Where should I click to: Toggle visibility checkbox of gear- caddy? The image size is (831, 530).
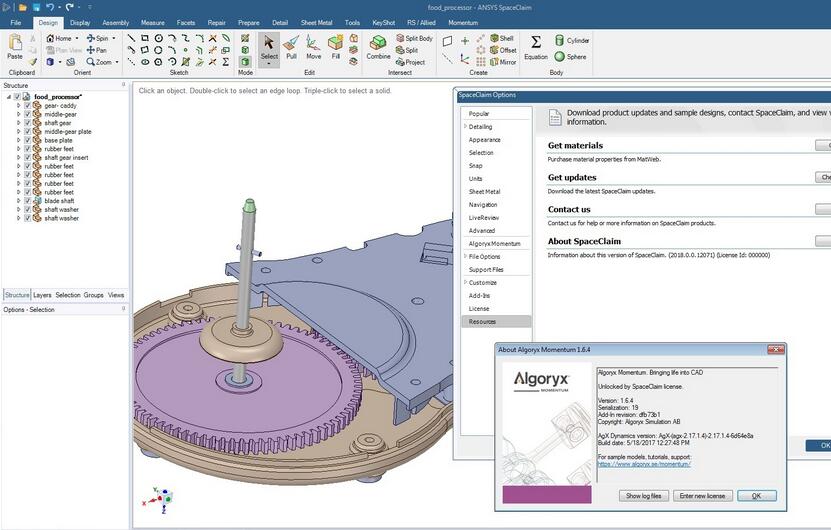(28, 105)
